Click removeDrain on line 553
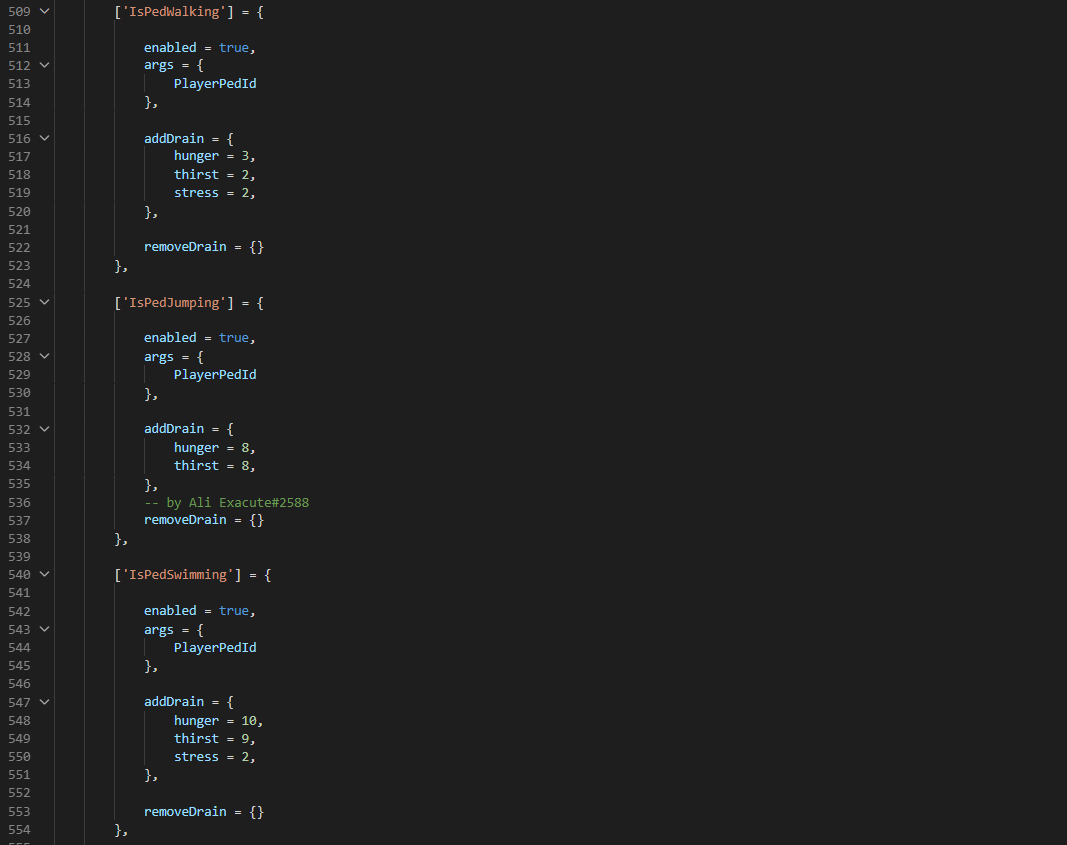Screen dimensions: 1067x845 (x=185, y=812)
